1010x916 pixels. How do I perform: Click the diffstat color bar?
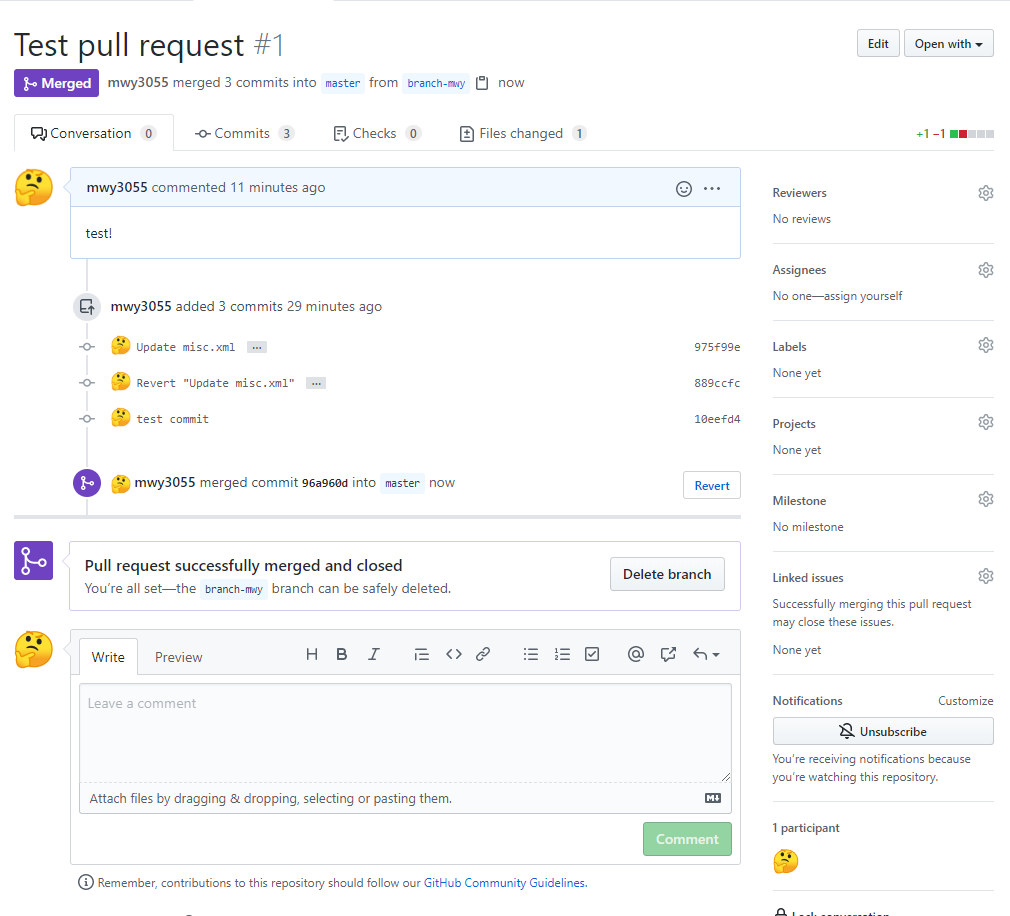tap(972, 134)
